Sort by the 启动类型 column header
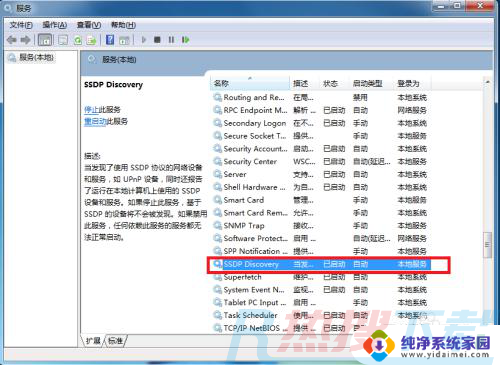 [x=372, y=83]
